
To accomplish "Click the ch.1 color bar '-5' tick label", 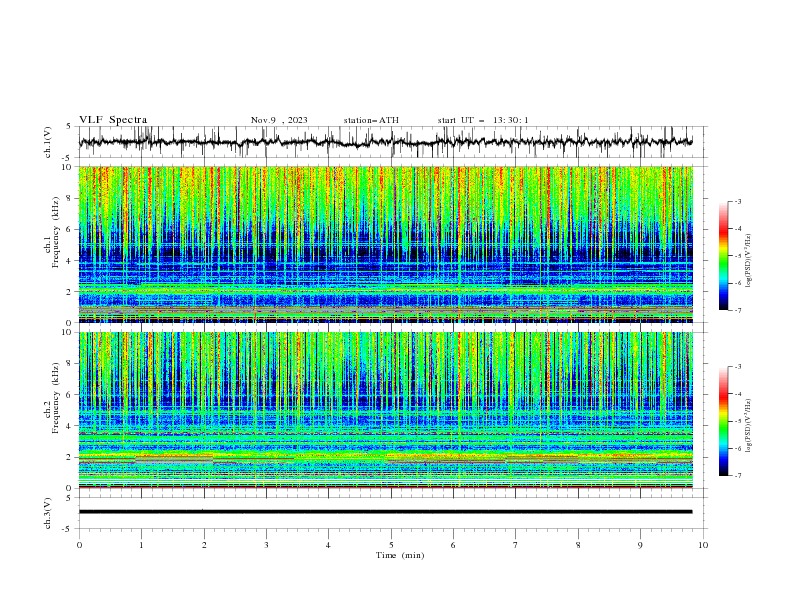I will (x=738, y=256).
